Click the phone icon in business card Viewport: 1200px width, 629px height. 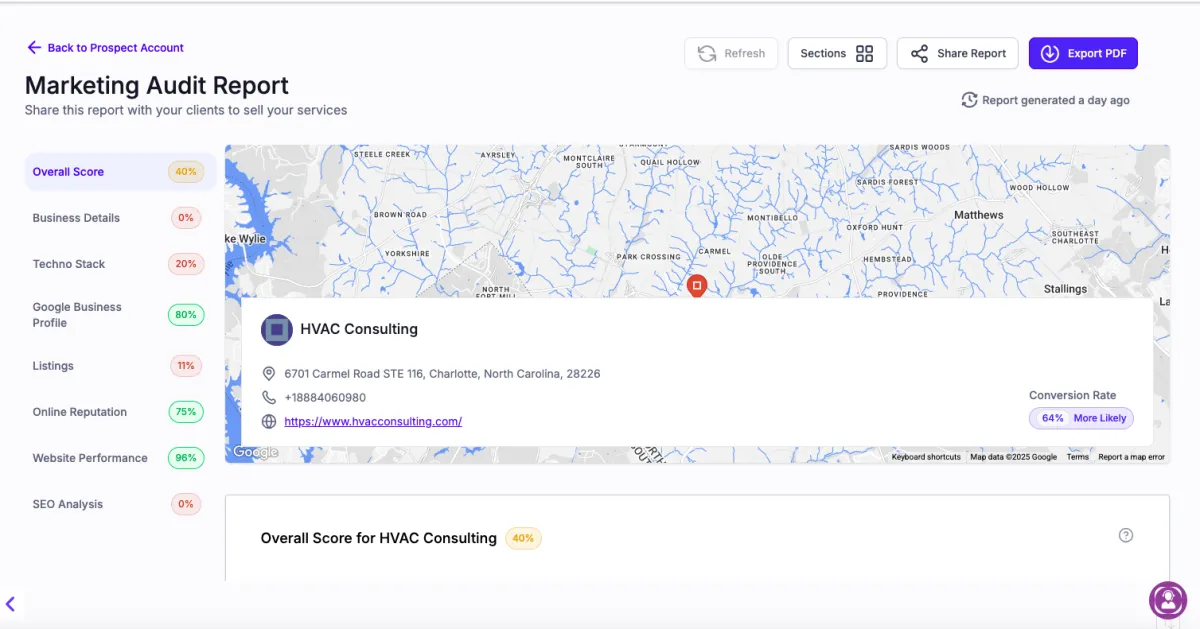(x=269, y=398)
